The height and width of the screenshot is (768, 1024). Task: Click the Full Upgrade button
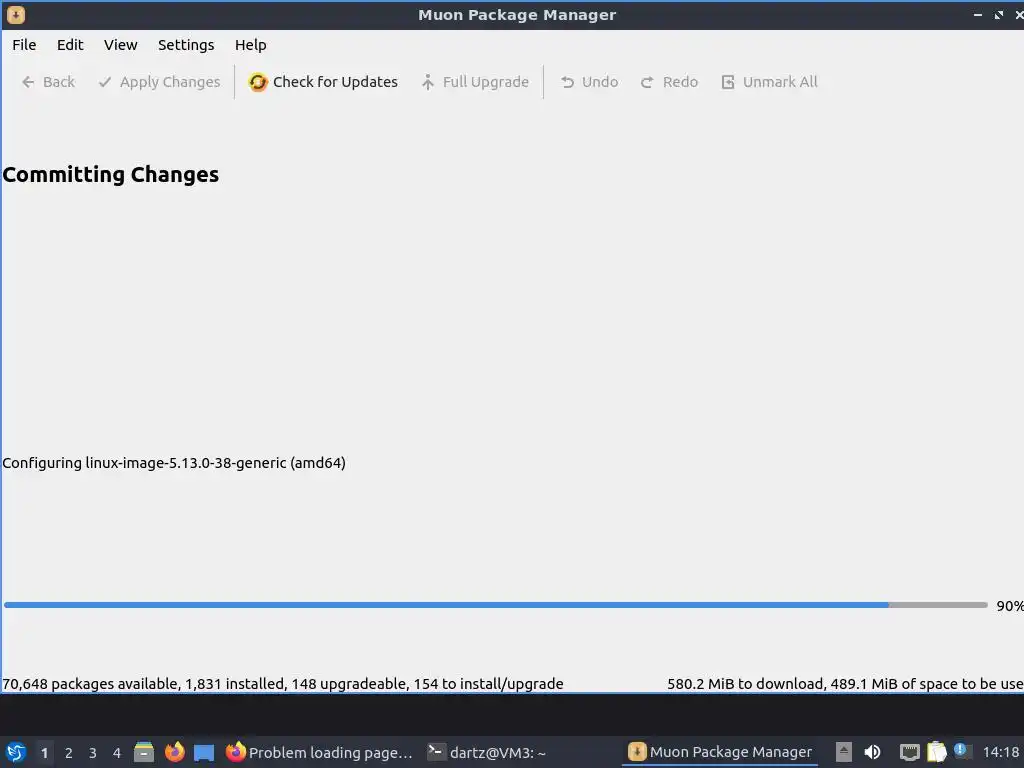point(475,82)
